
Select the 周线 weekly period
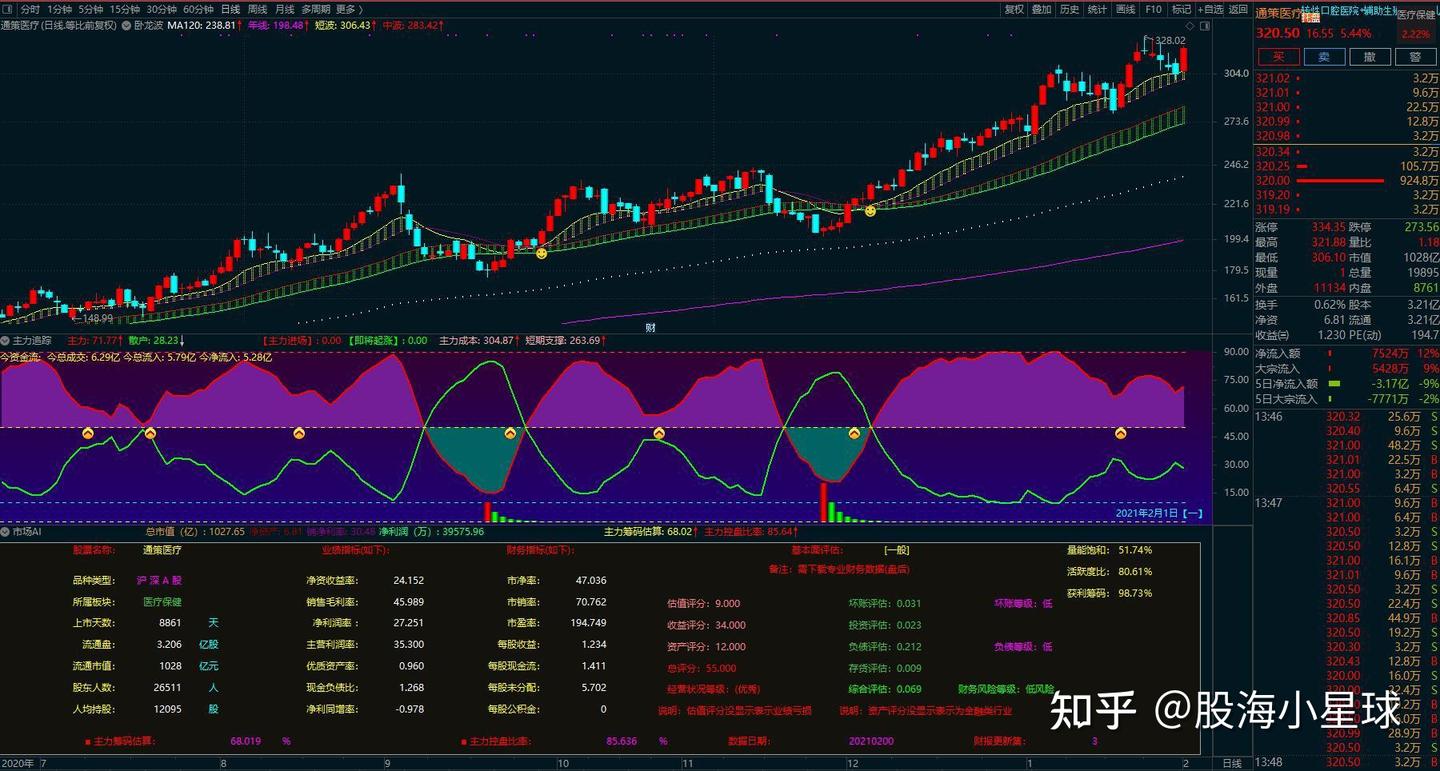(x=257, y=9)
